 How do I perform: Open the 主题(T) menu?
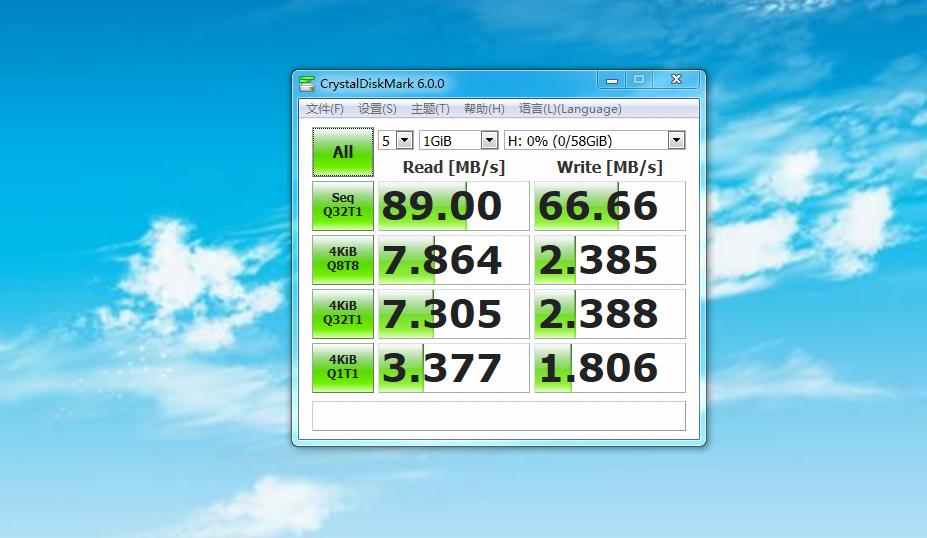point(430,109)
